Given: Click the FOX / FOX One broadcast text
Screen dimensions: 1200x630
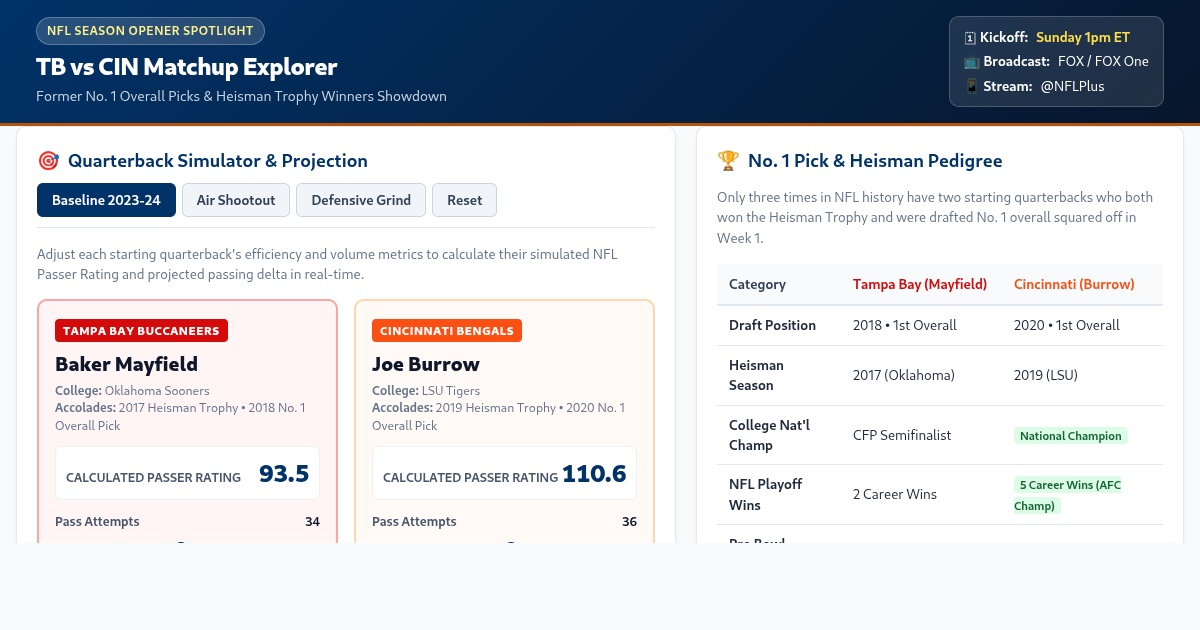Looking at the screenshot, I should 1103,61.
